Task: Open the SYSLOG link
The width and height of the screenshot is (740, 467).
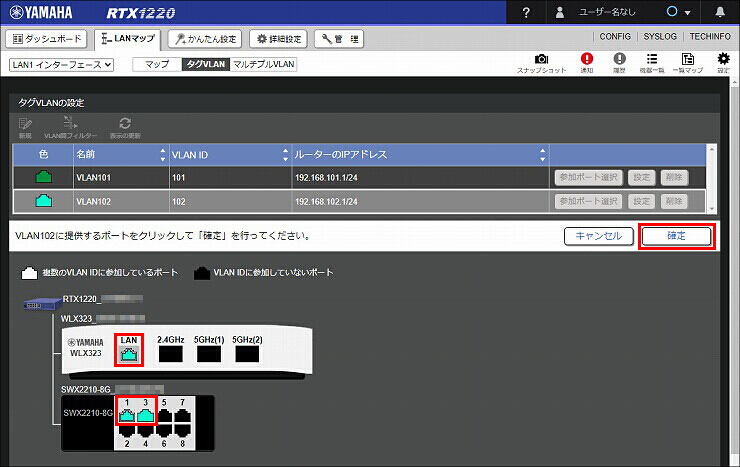Action: tap(660, 36)
